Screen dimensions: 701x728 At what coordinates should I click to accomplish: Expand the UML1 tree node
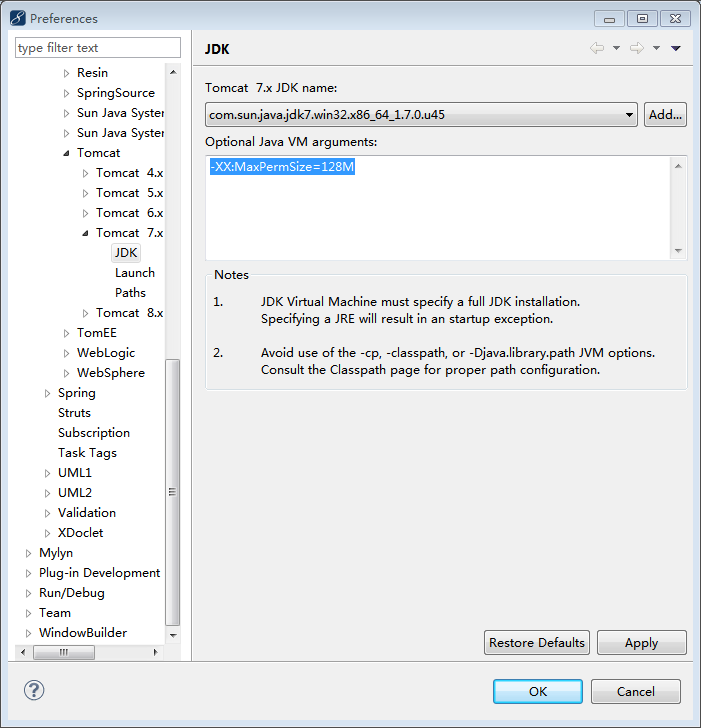pyautogui.click(x=47, y=473)
